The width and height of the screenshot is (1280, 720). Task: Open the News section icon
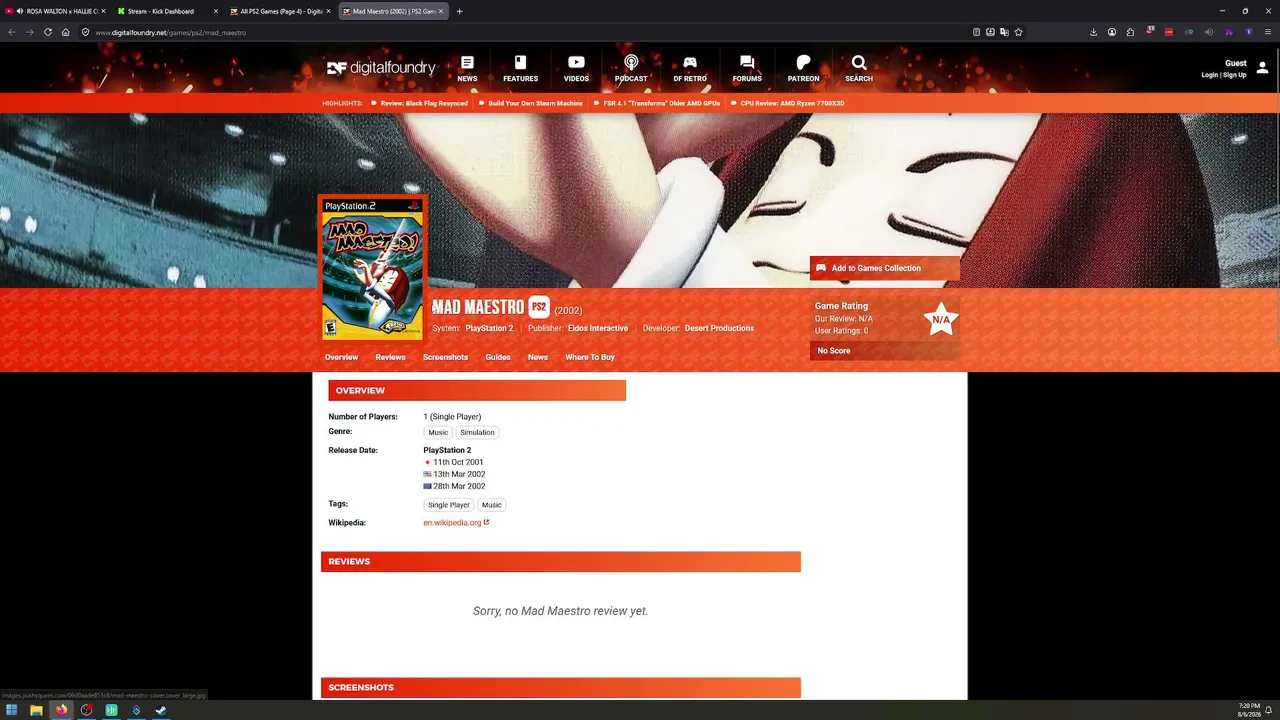point(467,63)
